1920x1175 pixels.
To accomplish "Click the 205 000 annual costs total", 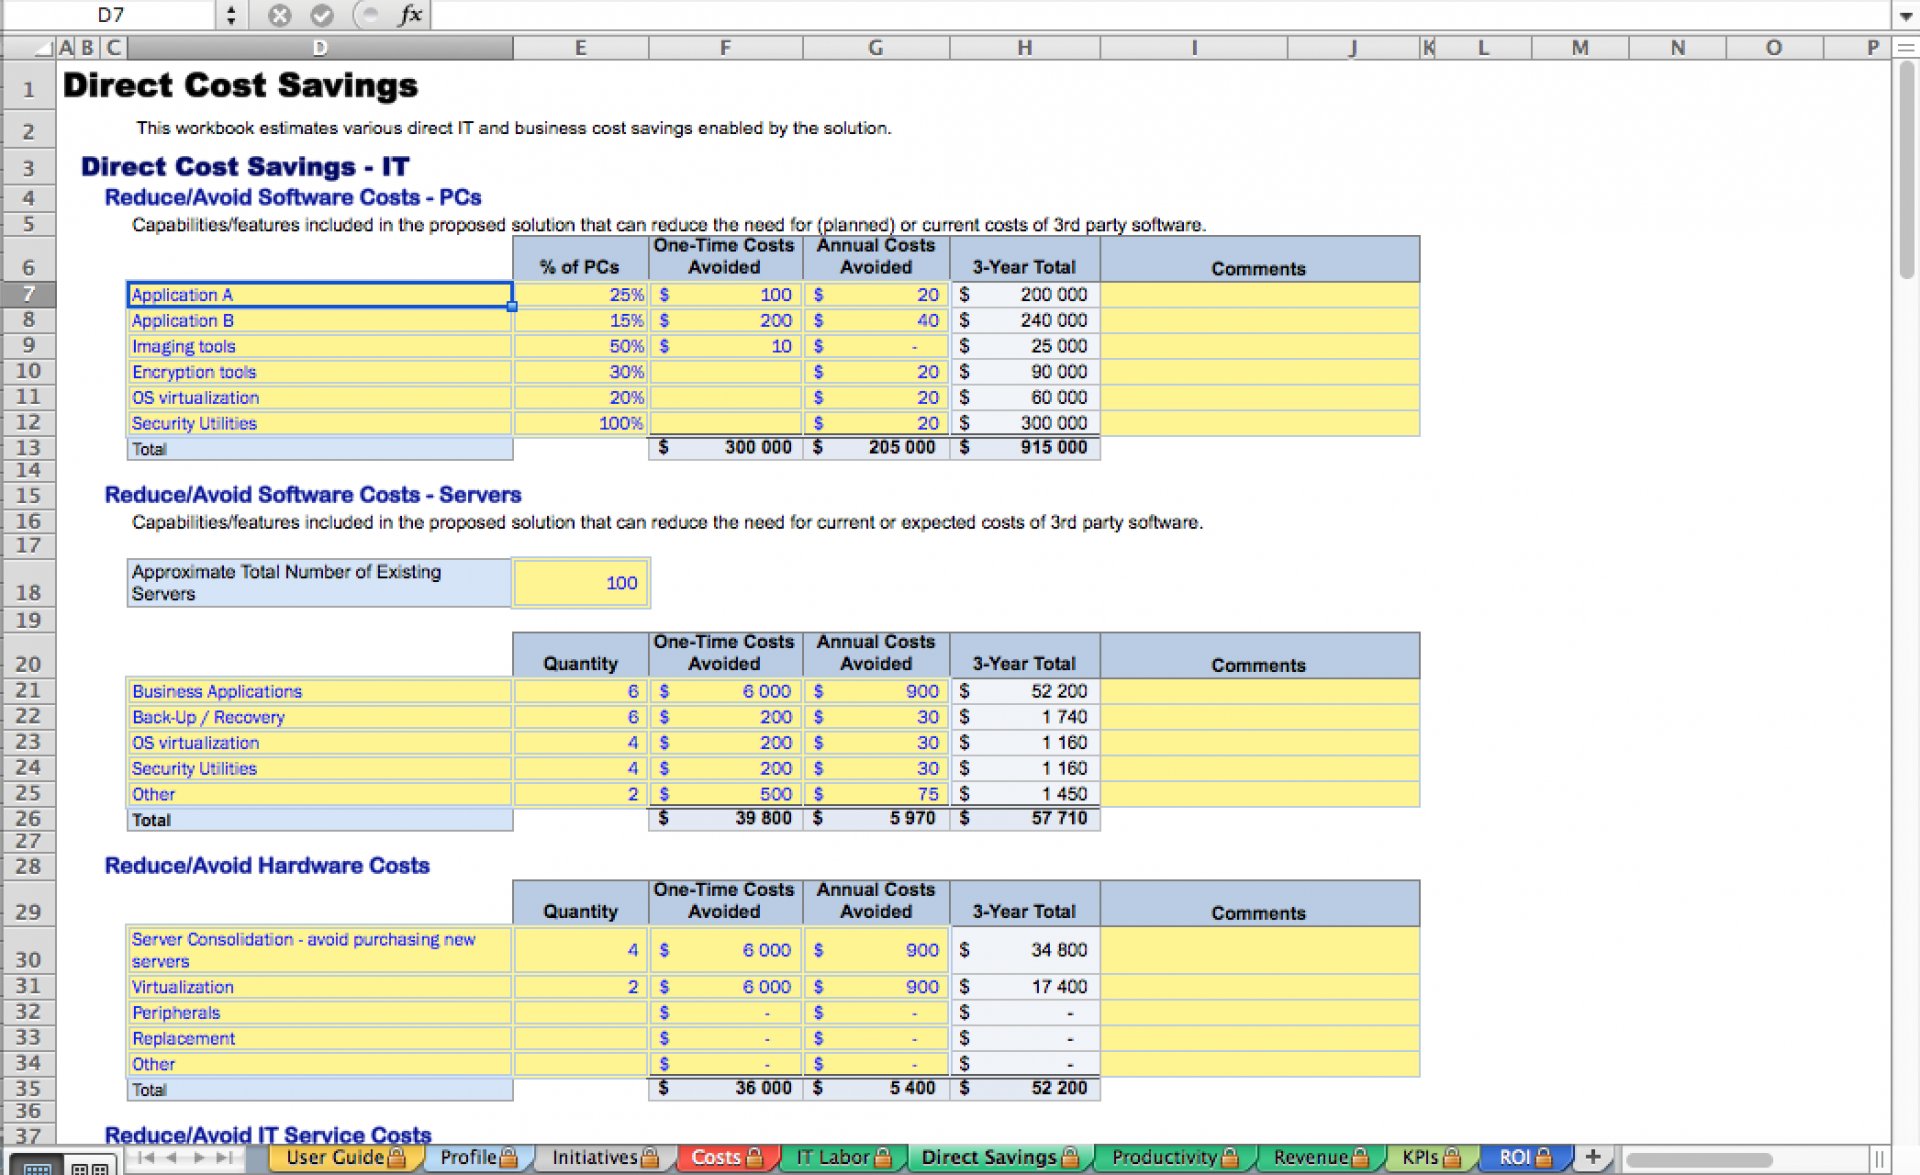I will coord(876,448).
